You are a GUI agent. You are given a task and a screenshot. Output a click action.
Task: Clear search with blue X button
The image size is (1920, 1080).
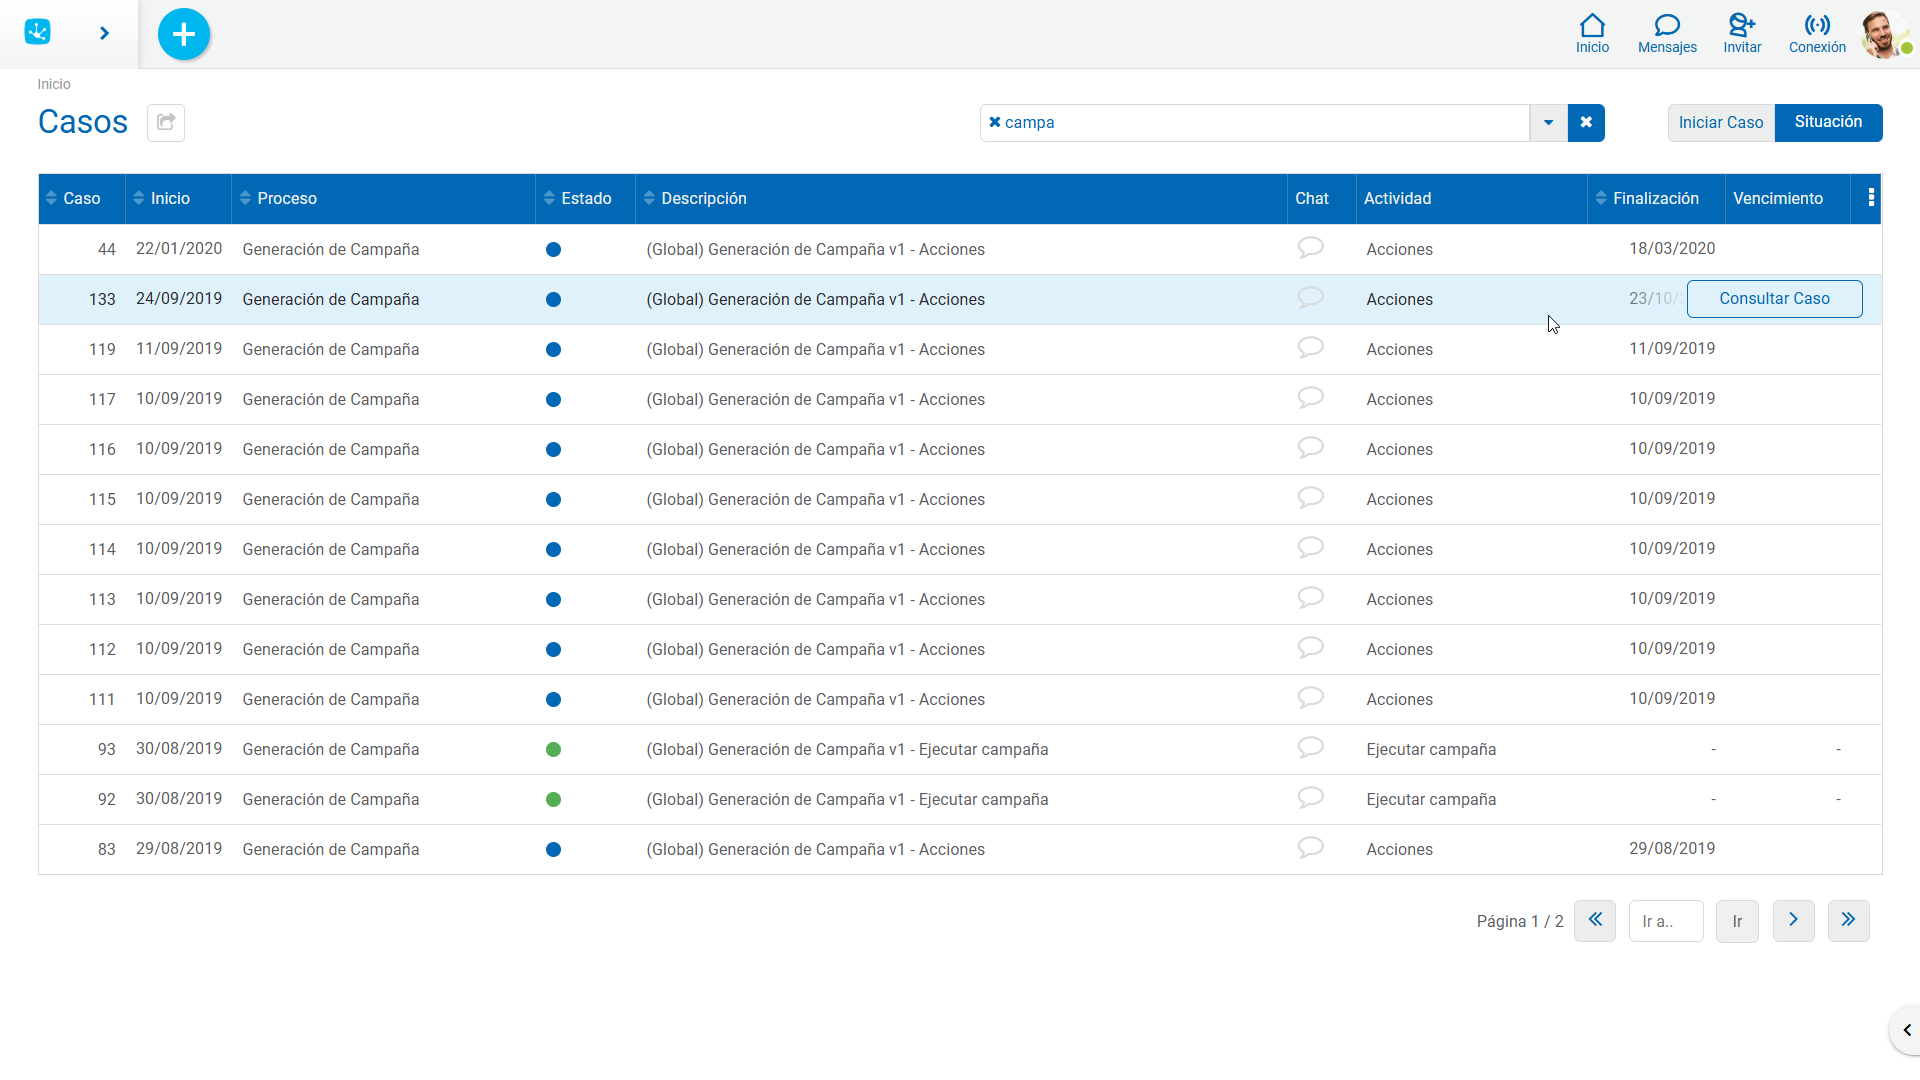pos(1586,122)
